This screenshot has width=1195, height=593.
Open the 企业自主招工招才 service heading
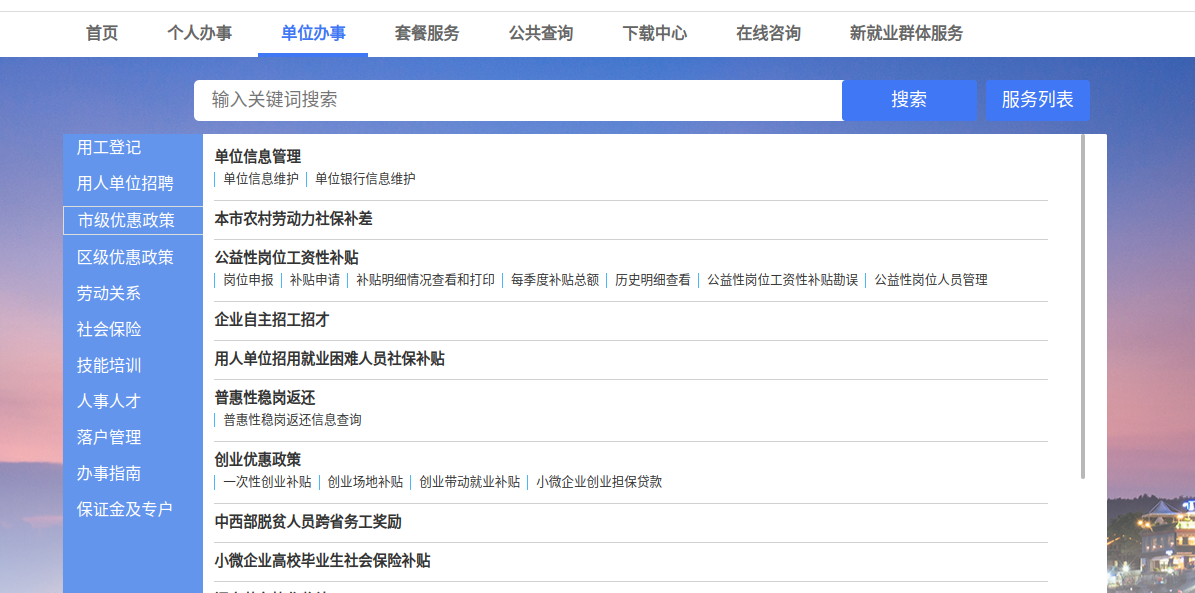(272, 320)
